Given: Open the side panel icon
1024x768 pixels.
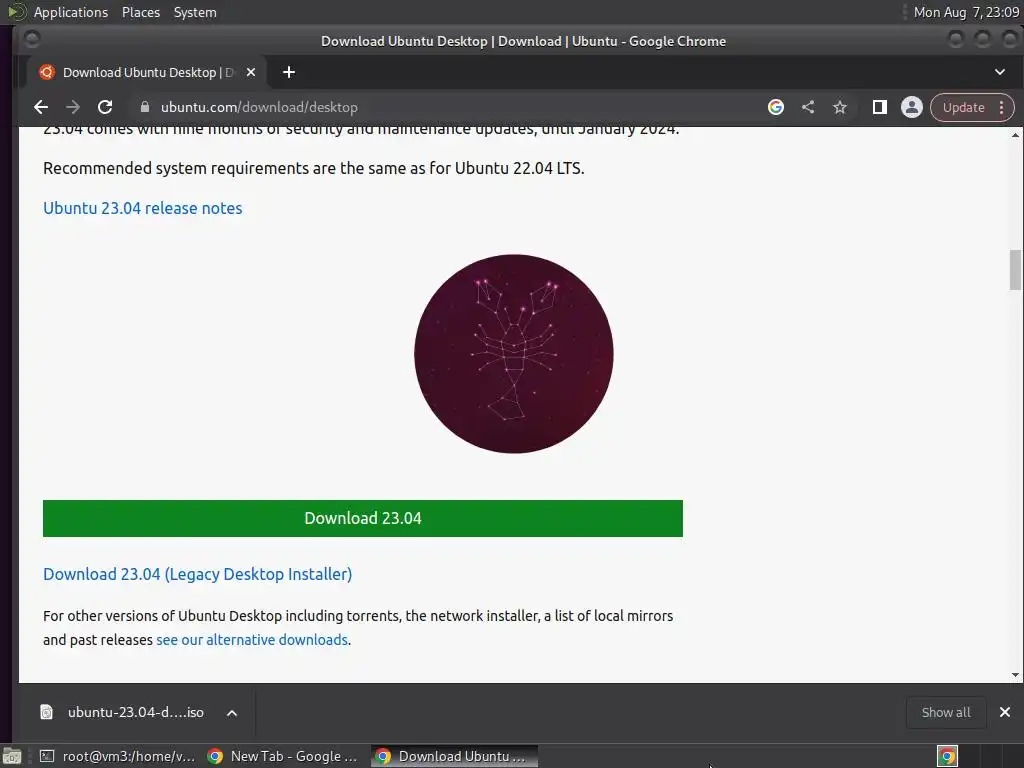Looking at the screenshot, I should coord(880,107).
